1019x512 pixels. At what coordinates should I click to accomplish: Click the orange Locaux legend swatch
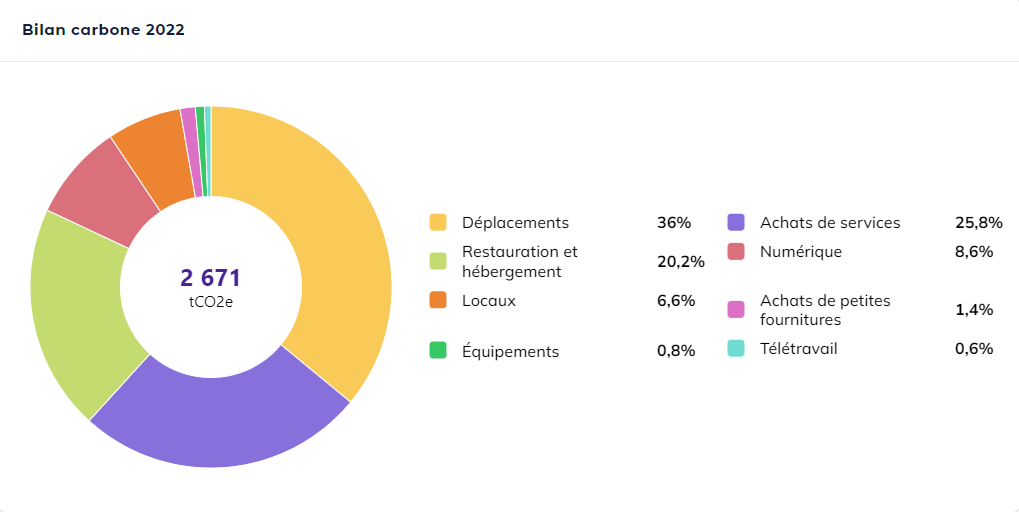pos(438,300)
